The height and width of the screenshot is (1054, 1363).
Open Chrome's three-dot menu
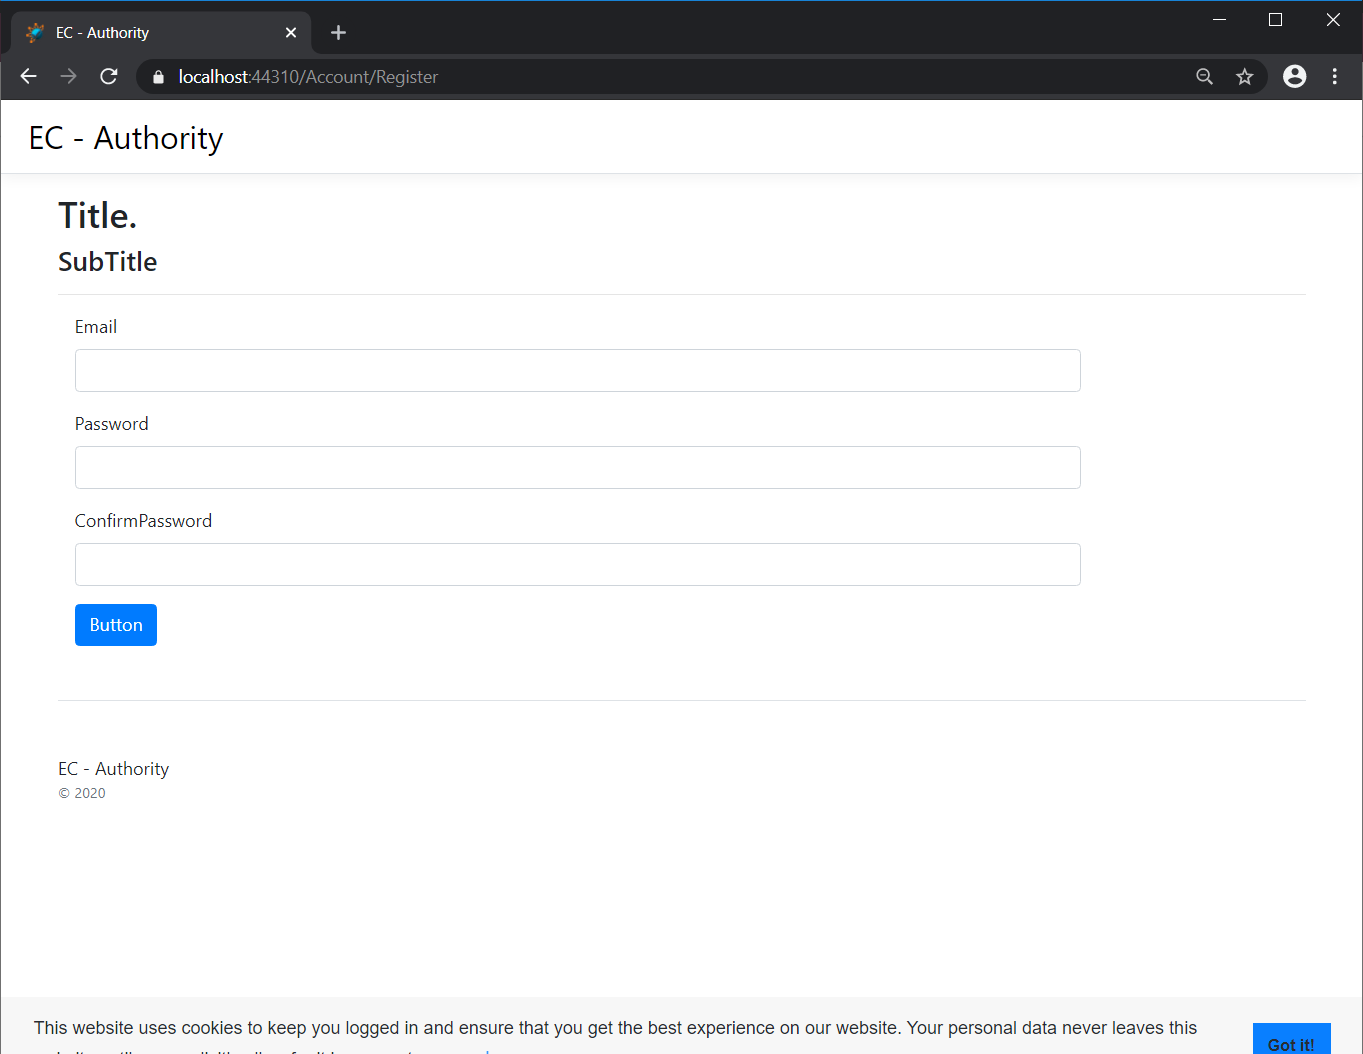pos(1335,76)
